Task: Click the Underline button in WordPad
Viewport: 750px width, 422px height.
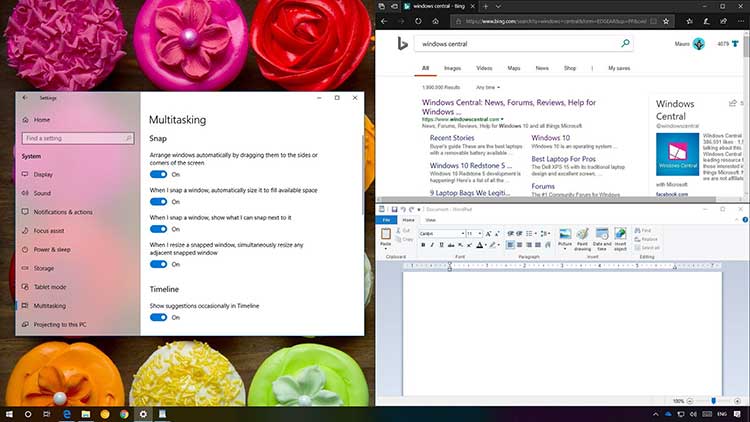Action: point(441,245)
